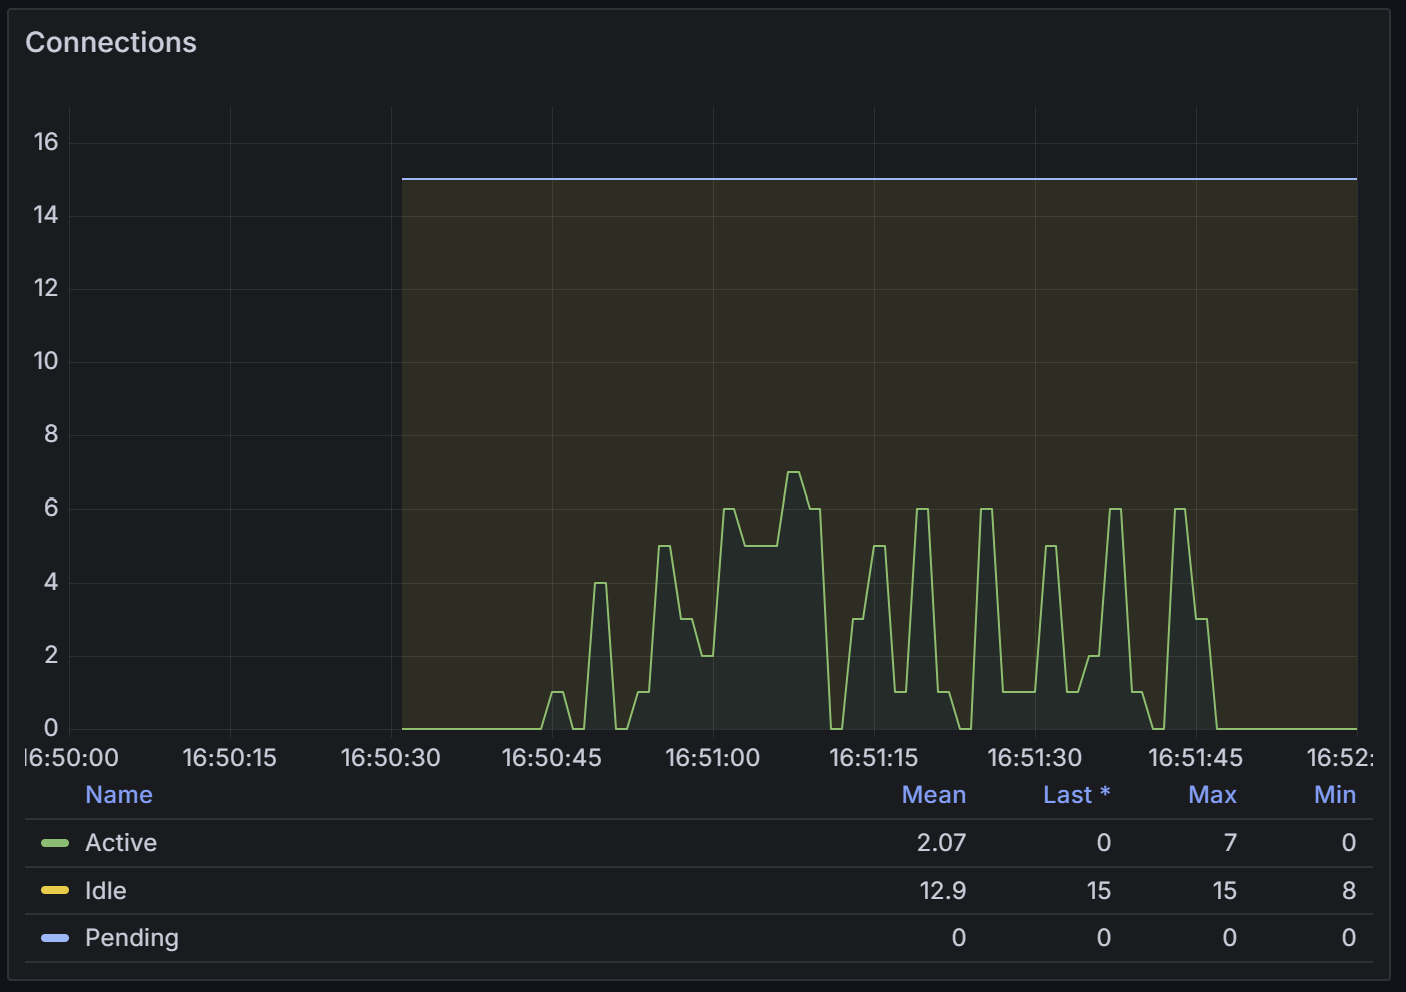Click the Active Max value 7 in legend
1406x992 pixels.
pyautogui.click(x=1230, y=843)
